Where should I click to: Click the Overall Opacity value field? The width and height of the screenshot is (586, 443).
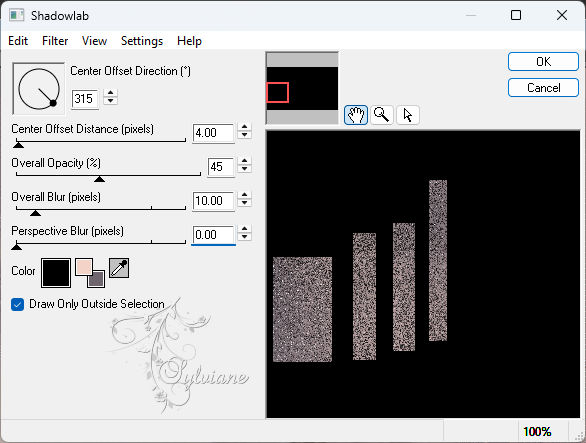click(221, 167)
